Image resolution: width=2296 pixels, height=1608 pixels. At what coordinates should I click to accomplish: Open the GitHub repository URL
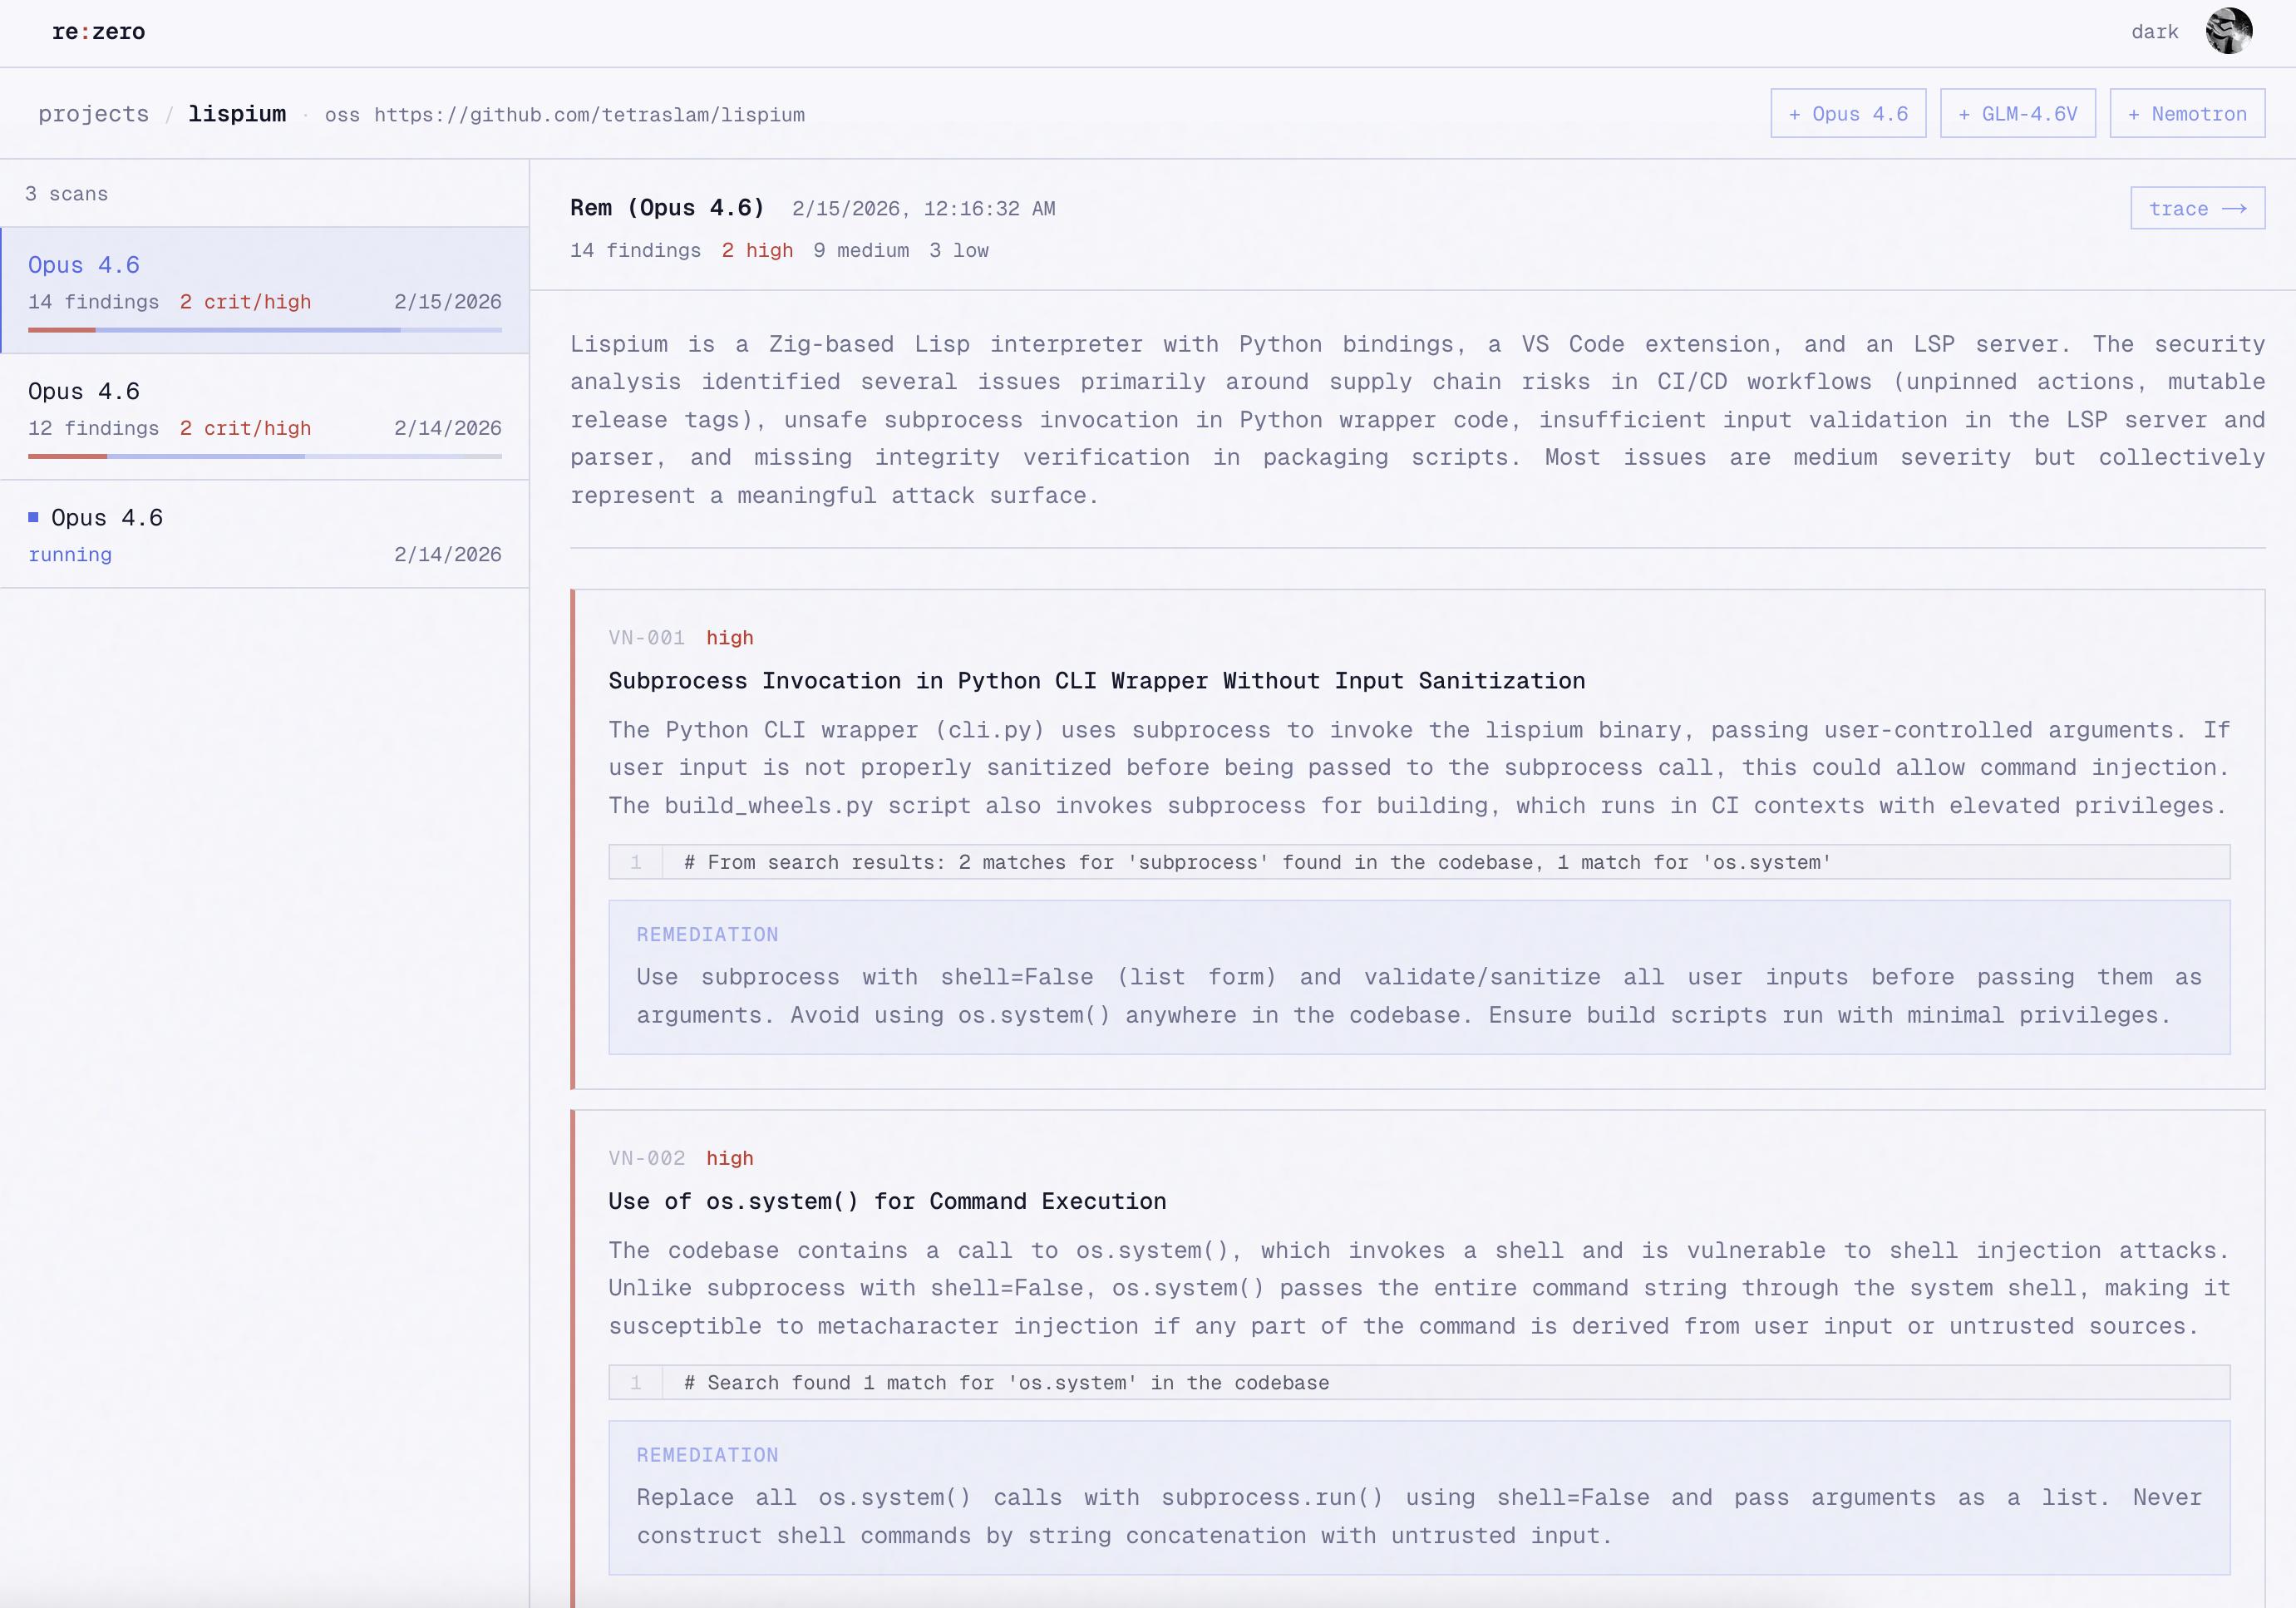[589, 115]
